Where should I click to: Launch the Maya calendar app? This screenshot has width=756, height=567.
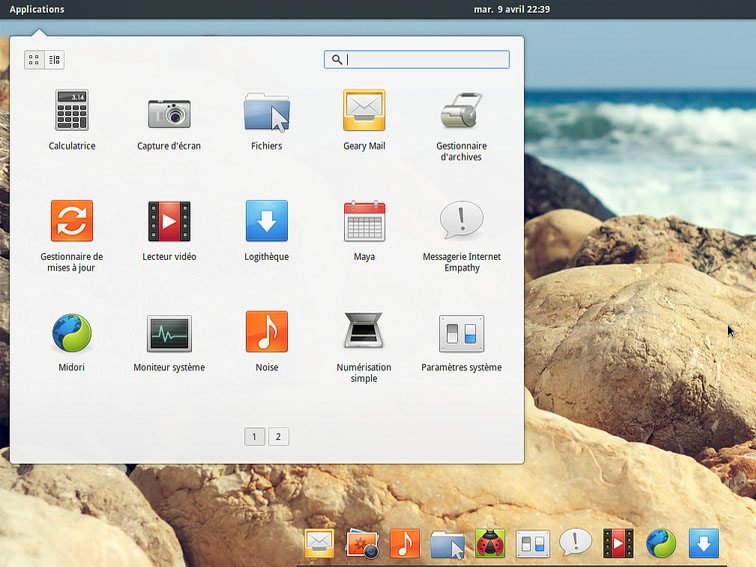point(364,230)
